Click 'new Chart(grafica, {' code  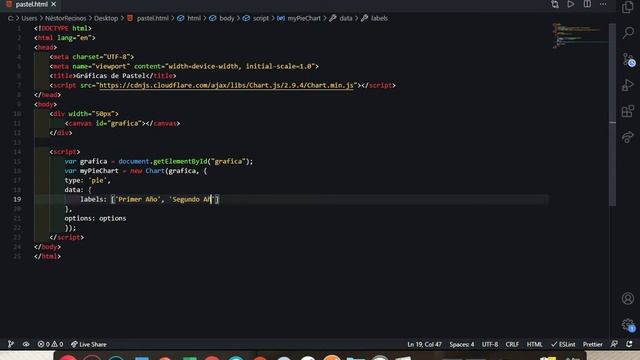coord(169,171)
